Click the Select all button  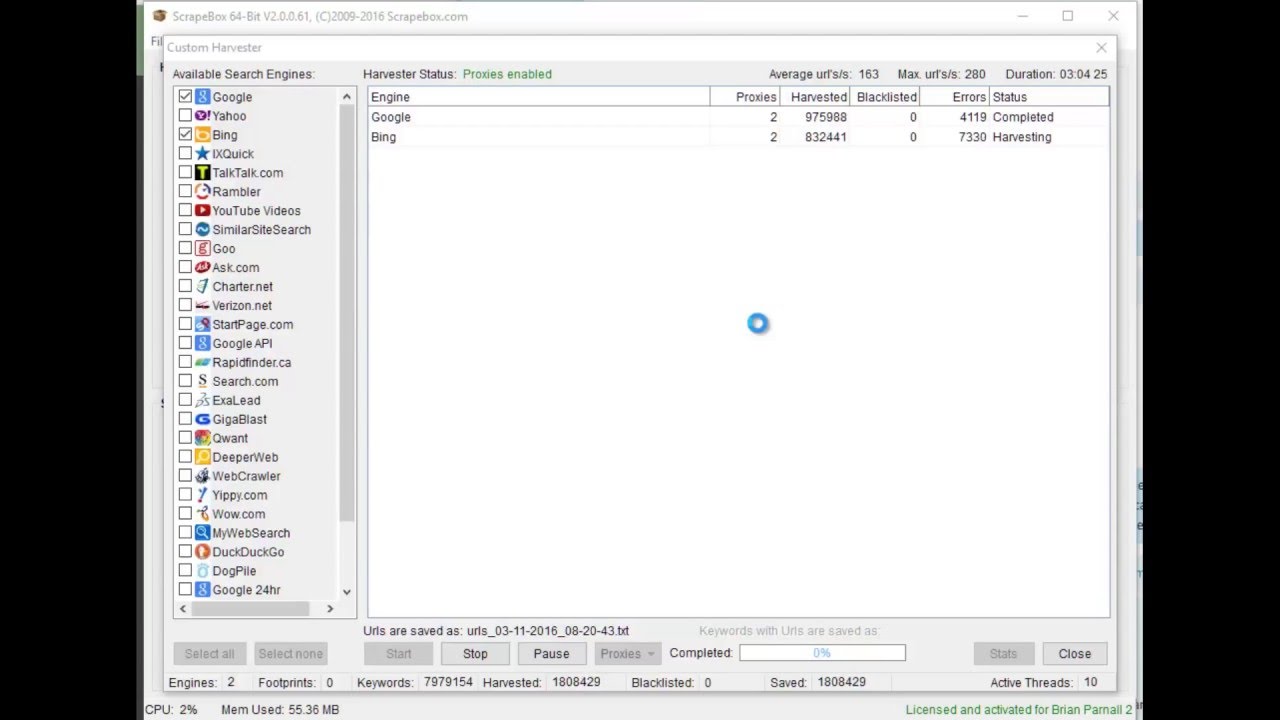(209, 654)
